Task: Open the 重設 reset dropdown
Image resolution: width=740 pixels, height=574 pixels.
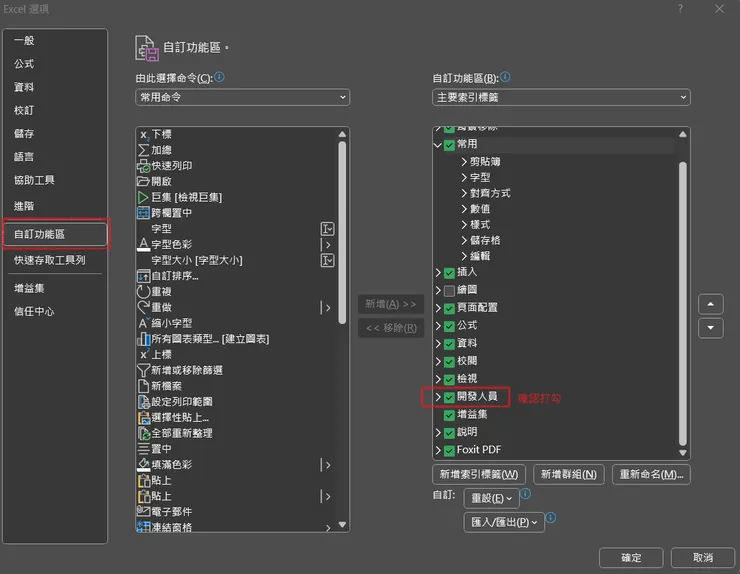Action: tap(491, 498)
